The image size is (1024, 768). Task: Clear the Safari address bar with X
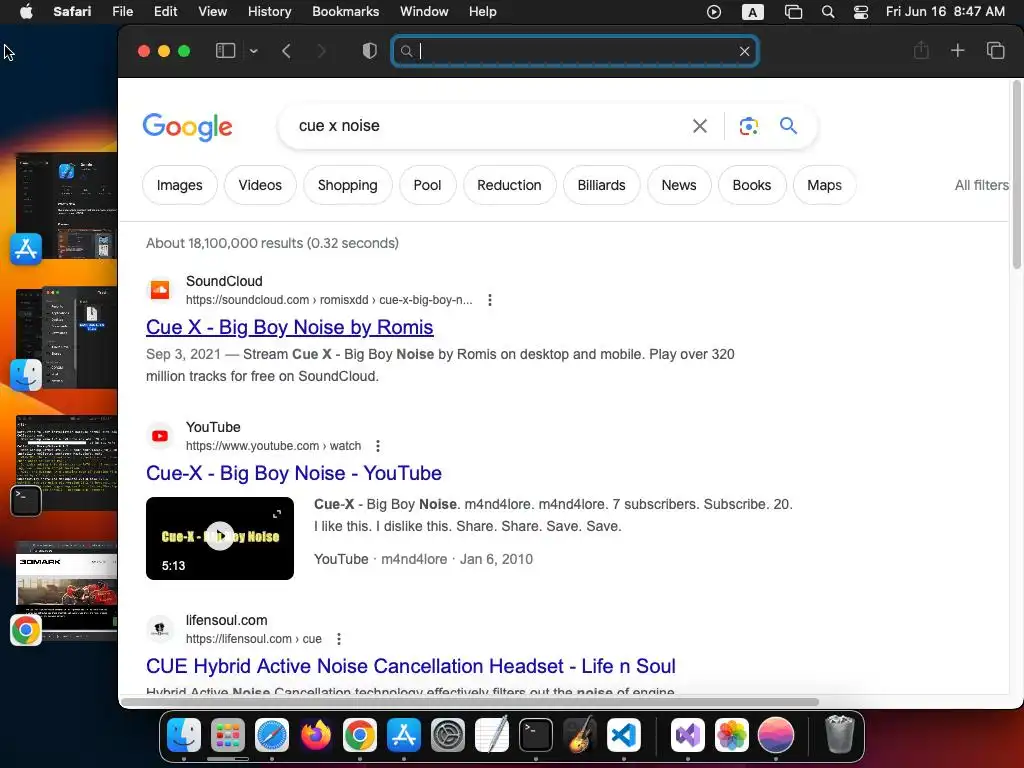click(744, 51)
